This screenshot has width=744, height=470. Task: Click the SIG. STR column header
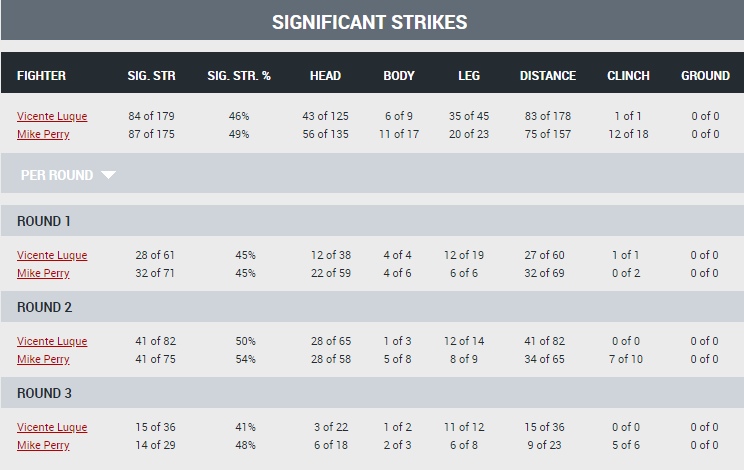click(x=151, y=76)
